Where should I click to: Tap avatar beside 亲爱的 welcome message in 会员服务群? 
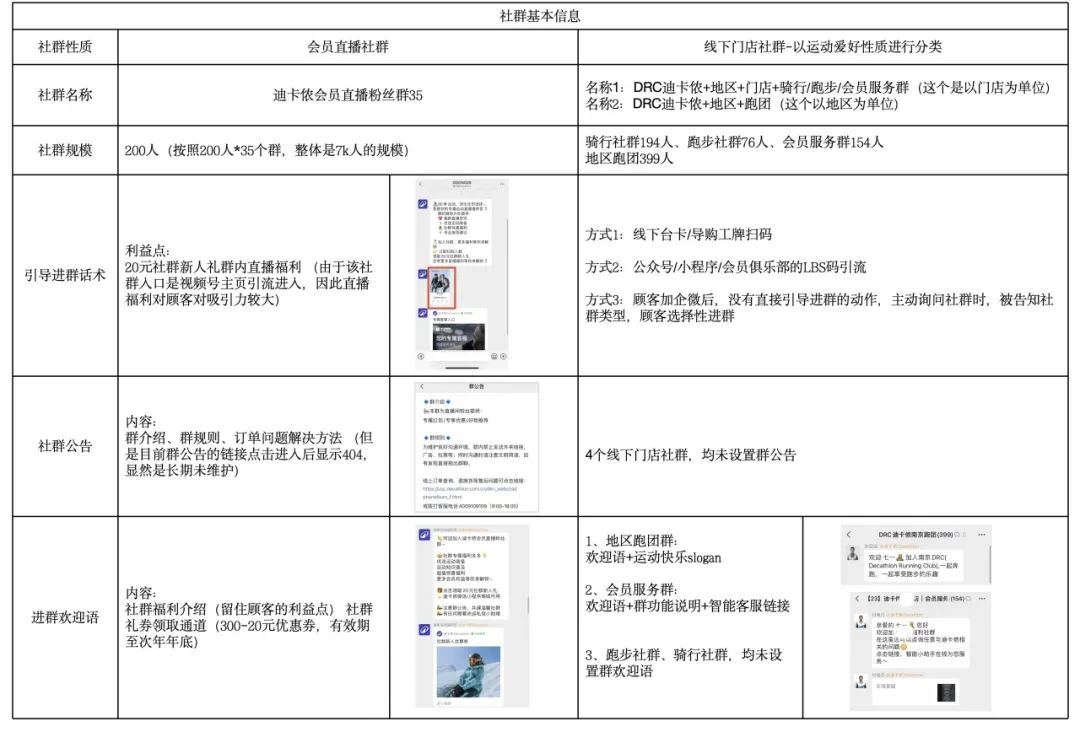click(861, 622)
